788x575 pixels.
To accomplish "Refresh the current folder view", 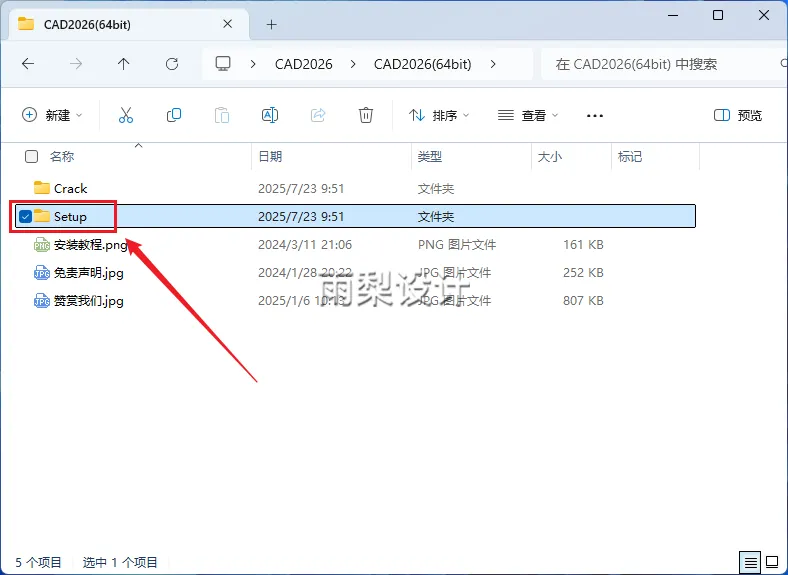I will [172, 64].
